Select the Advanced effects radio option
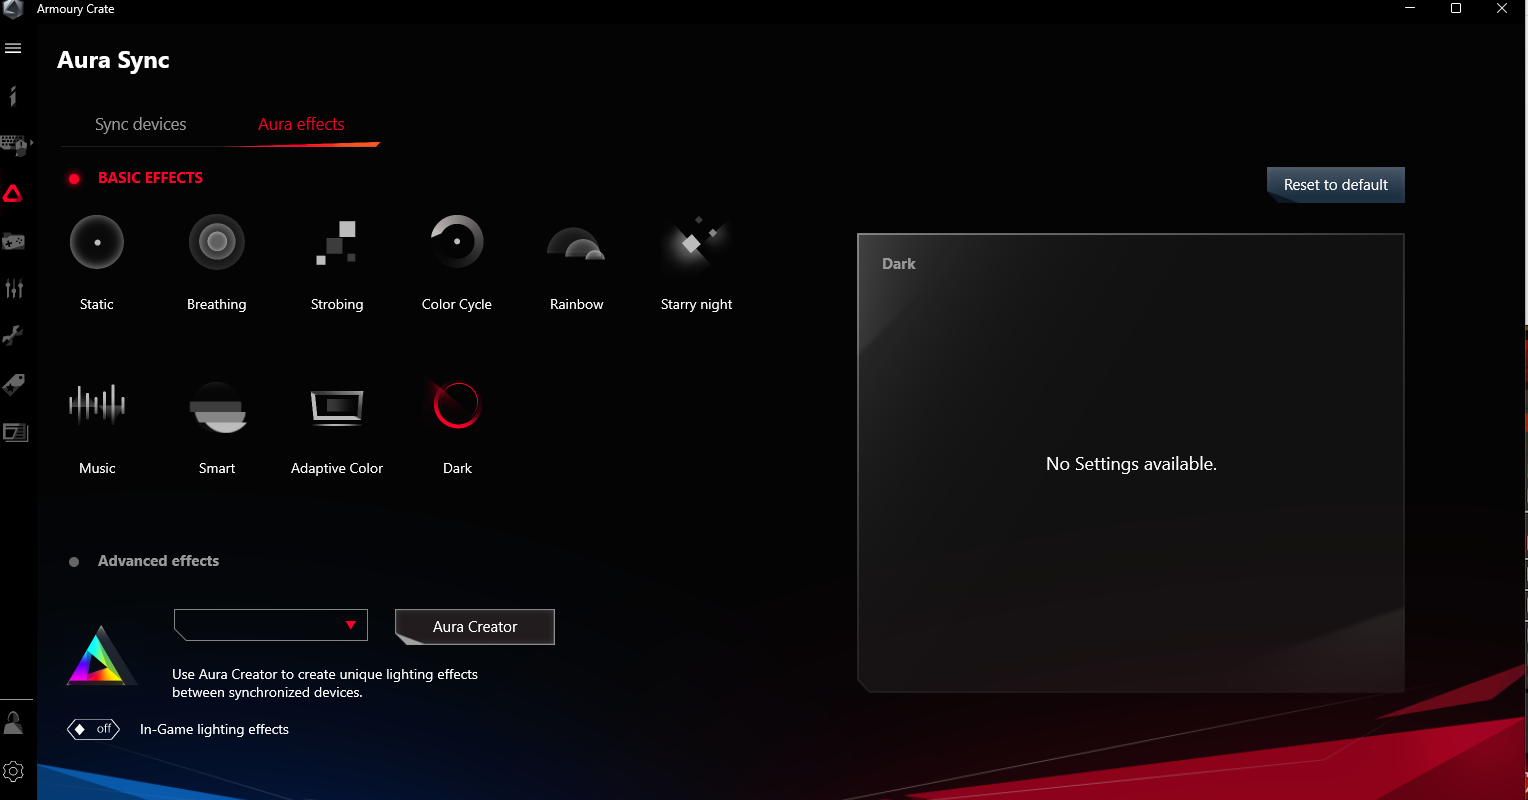Viewport: 1528px width, 800px height. coord(74,562)
